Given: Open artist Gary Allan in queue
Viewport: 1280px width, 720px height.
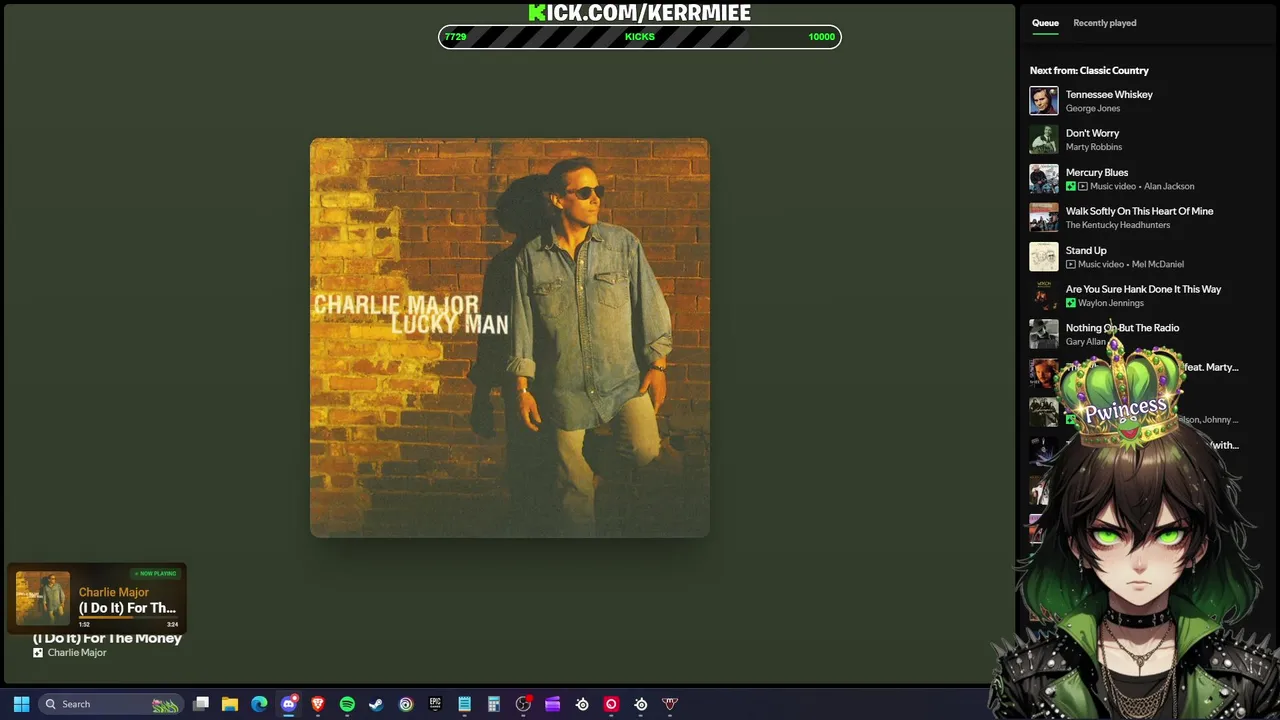Looking at the screenshot, I should (1086, 342).
